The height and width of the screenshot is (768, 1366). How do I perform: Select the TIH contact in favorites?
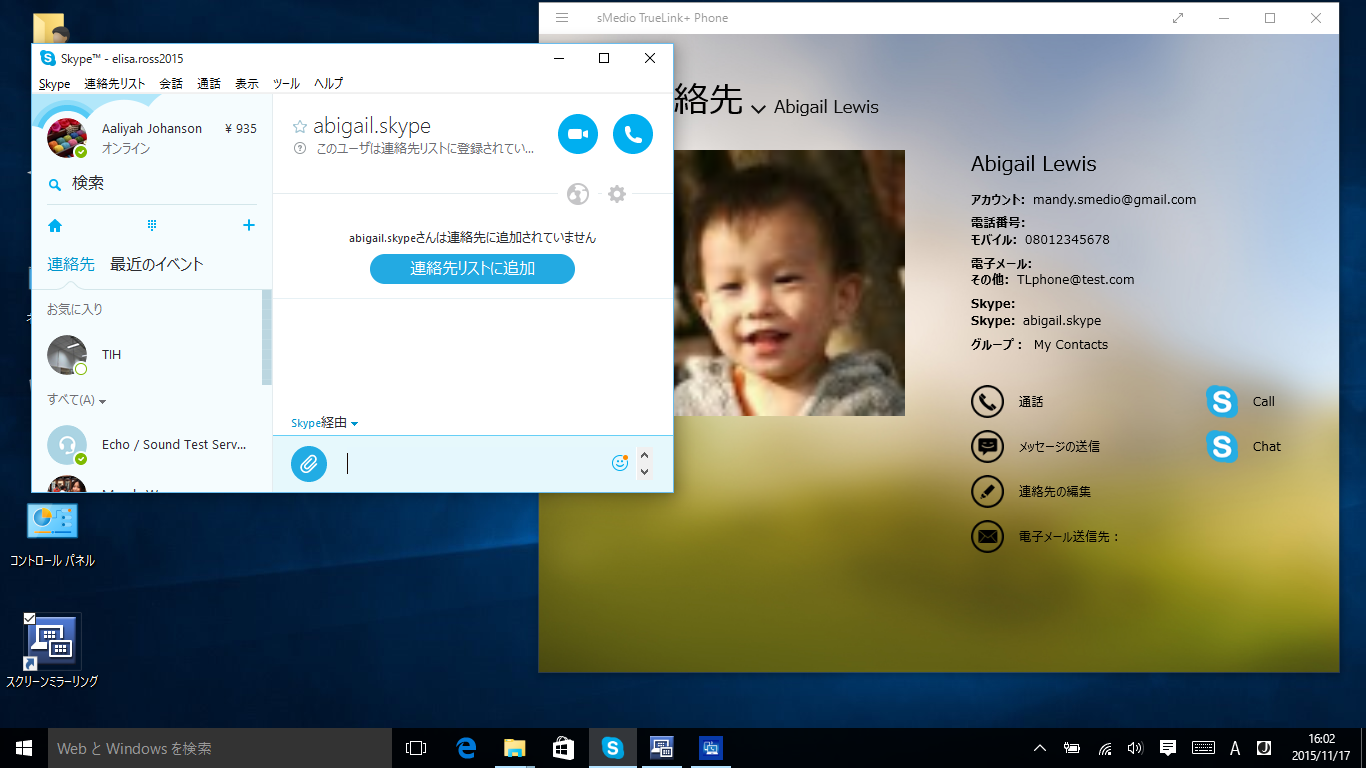click(x=110, y=355)
